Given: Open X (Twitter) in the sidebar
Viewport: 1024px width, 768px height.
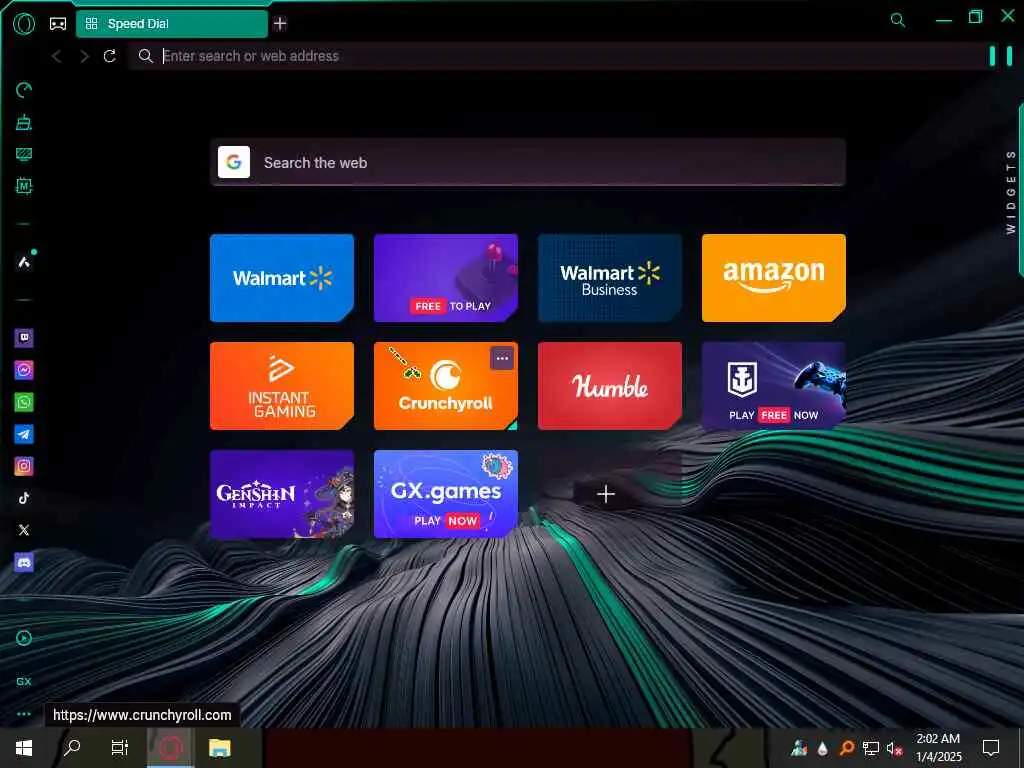Looking at the screenshot, I should click(x=24, y=530).
